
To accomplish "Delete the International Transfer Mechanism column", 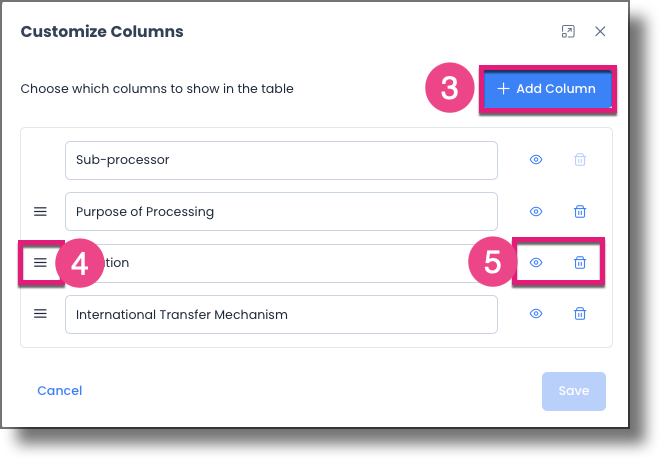I will 579,314.
